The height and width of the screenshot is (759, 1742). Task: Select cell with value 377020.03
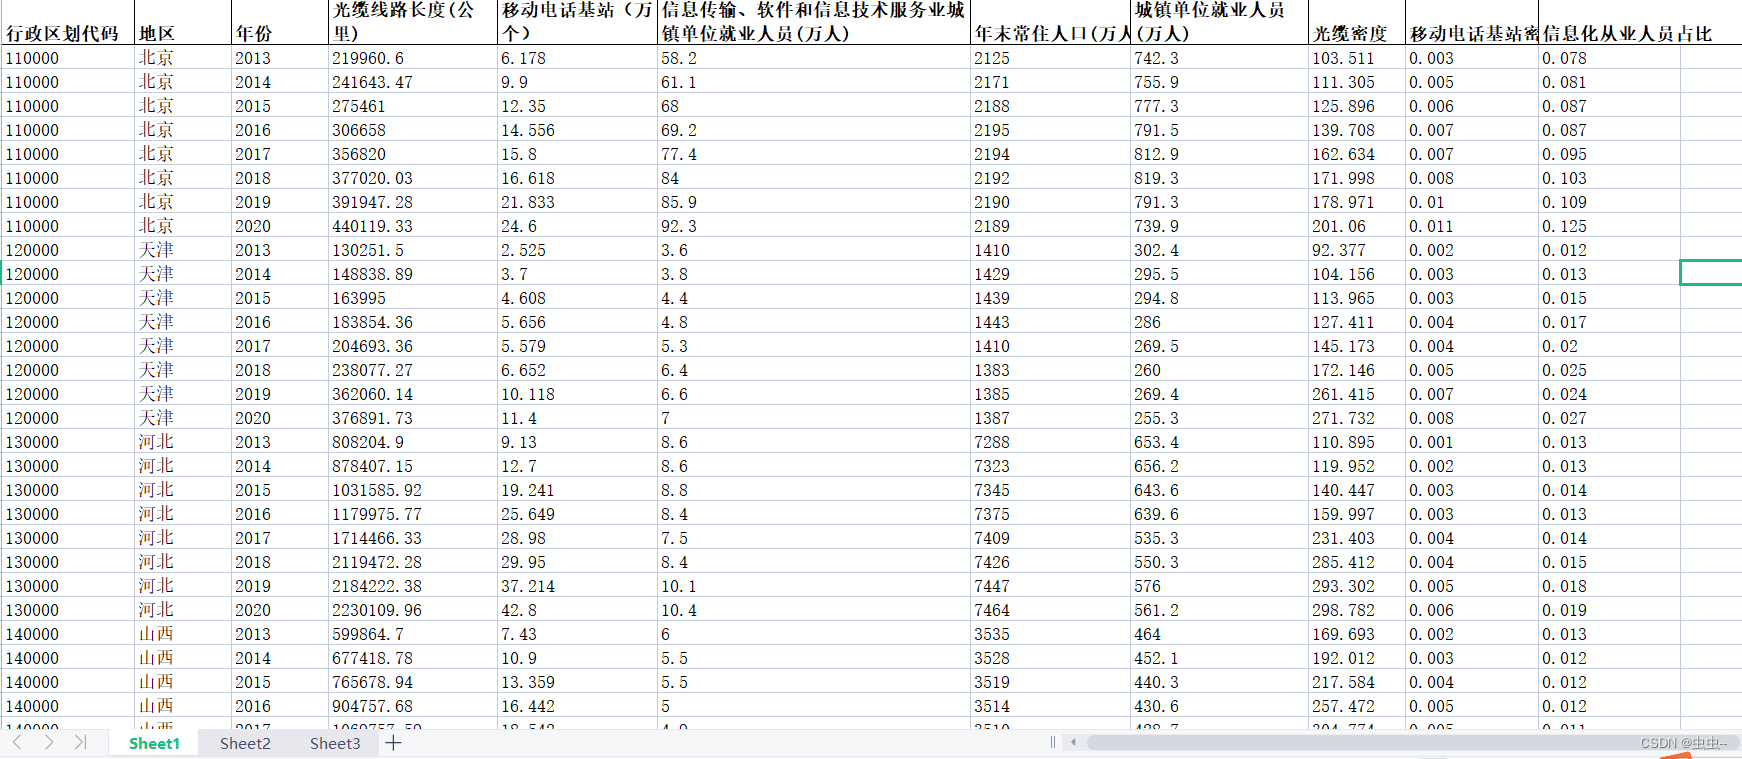[413, 178]
